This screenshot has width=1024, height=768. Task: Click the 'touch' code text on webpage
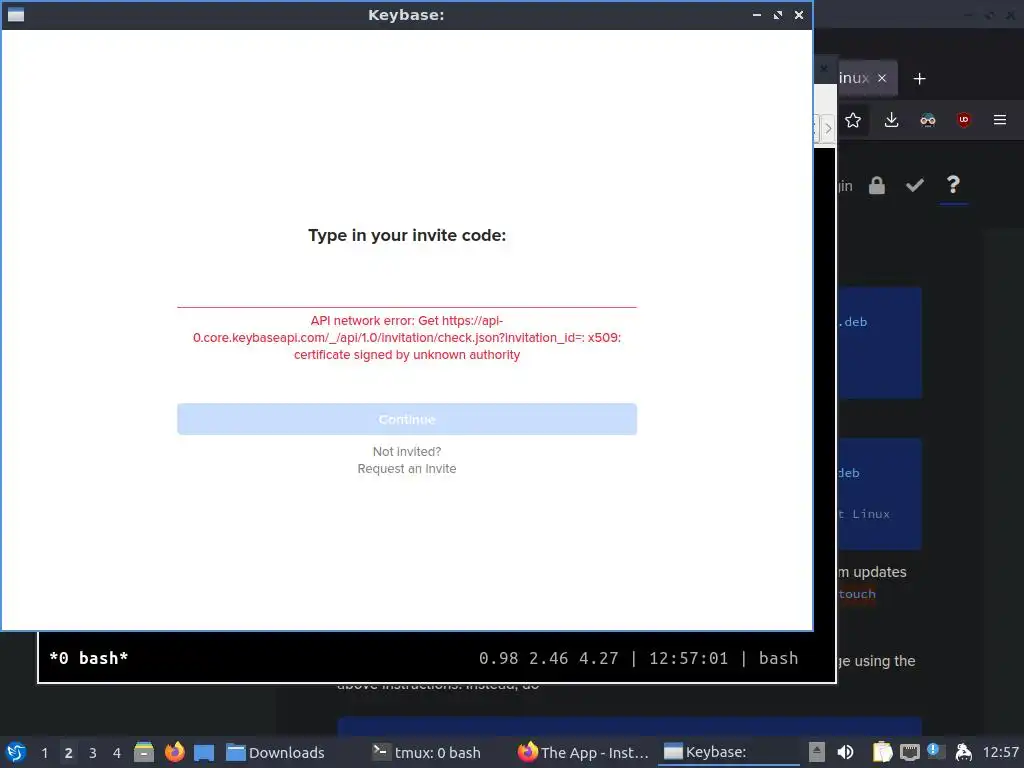click(857, 594)
